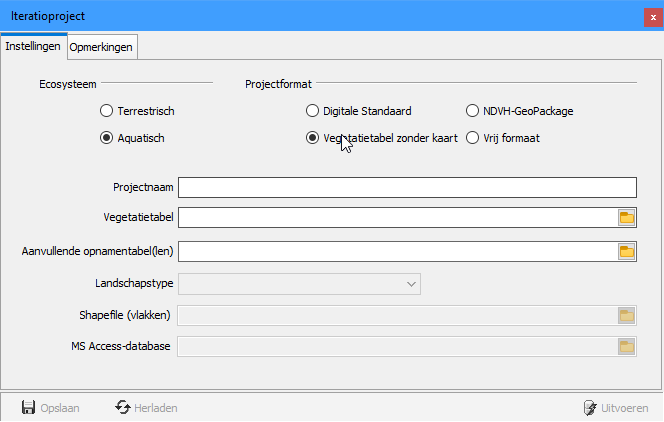Open the Opmerkingen tab
This screenshot has width=664, height=422.
(101, 47)
